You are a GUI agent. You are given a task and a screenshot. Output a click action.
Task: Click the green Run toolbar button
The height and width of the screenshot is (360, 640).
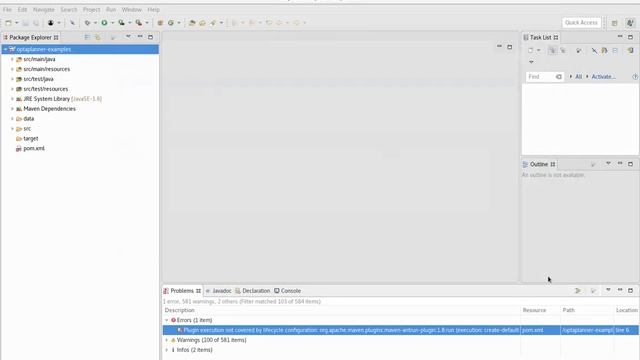(x=104, y=23)
